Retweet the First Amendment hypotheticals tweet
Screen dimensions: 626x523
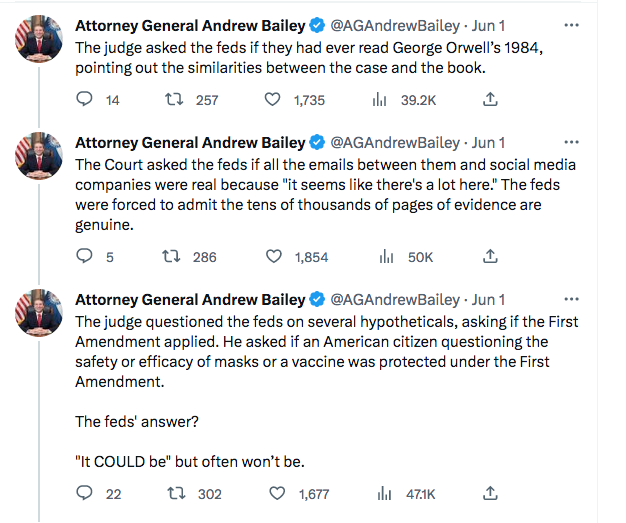[x=173, y=493]
